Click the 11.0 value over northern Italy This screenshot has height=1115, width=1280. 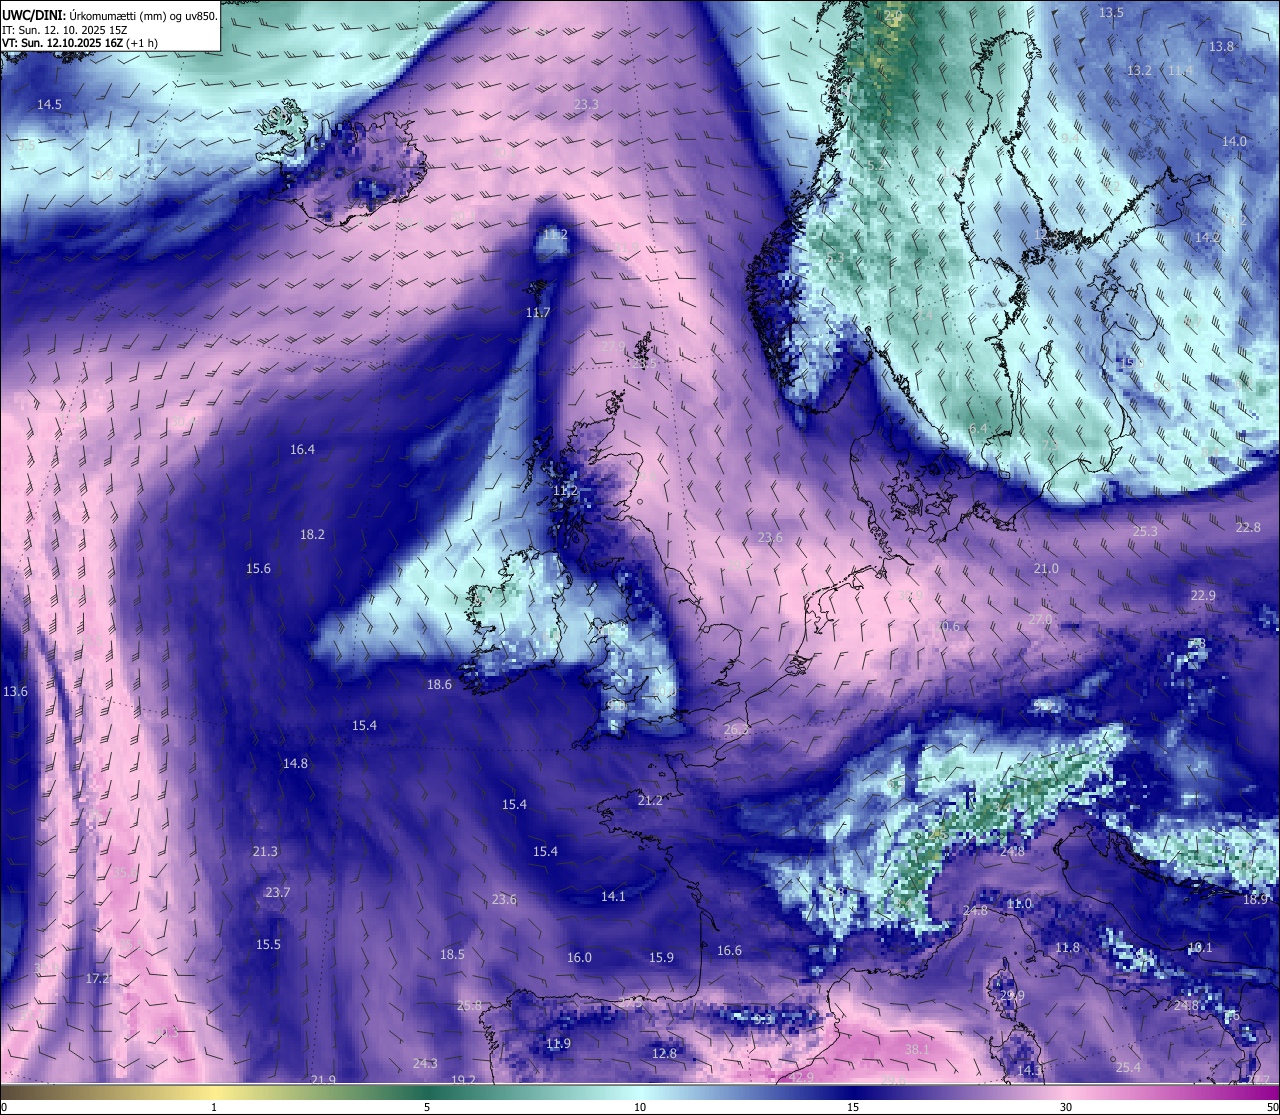1019,904
